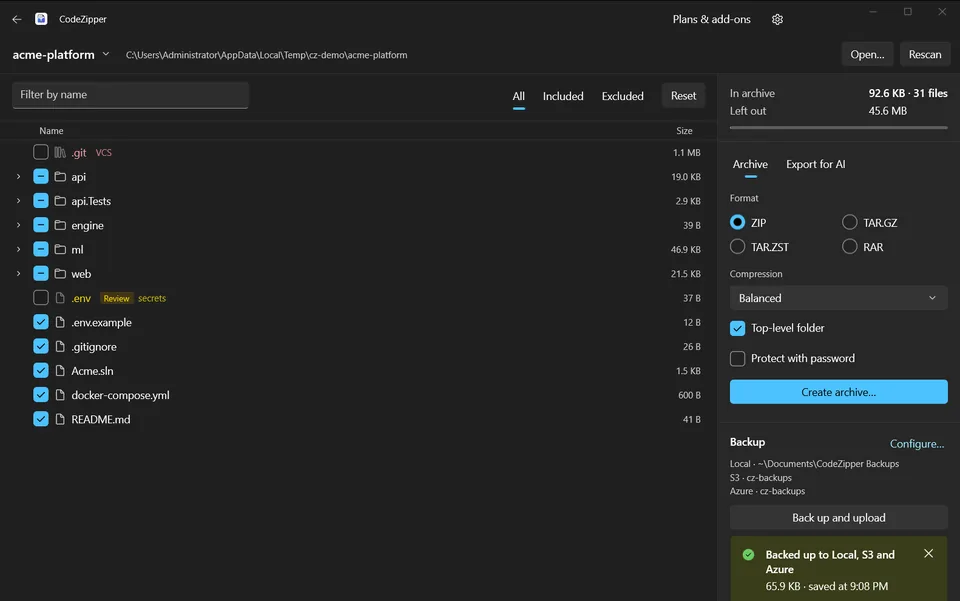
Task: Click Create archive...
Action: coord(838,392)
